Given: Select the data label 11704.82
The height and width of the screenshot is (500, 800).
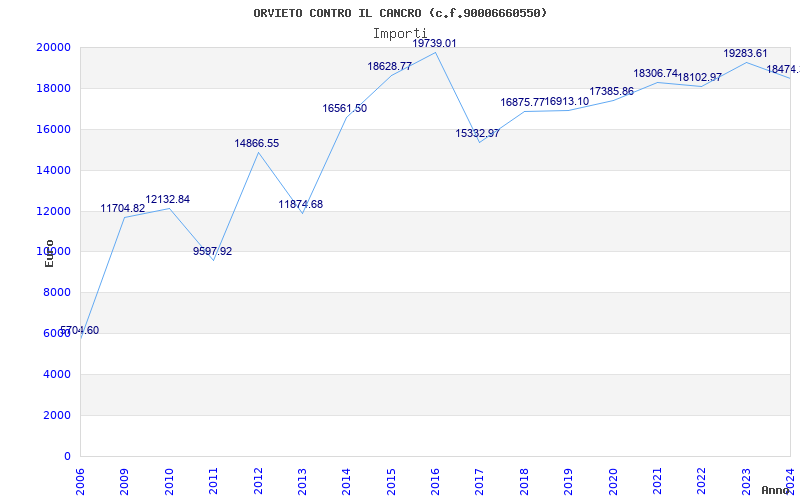Looking at the screenshot, I should click(122, 208).
